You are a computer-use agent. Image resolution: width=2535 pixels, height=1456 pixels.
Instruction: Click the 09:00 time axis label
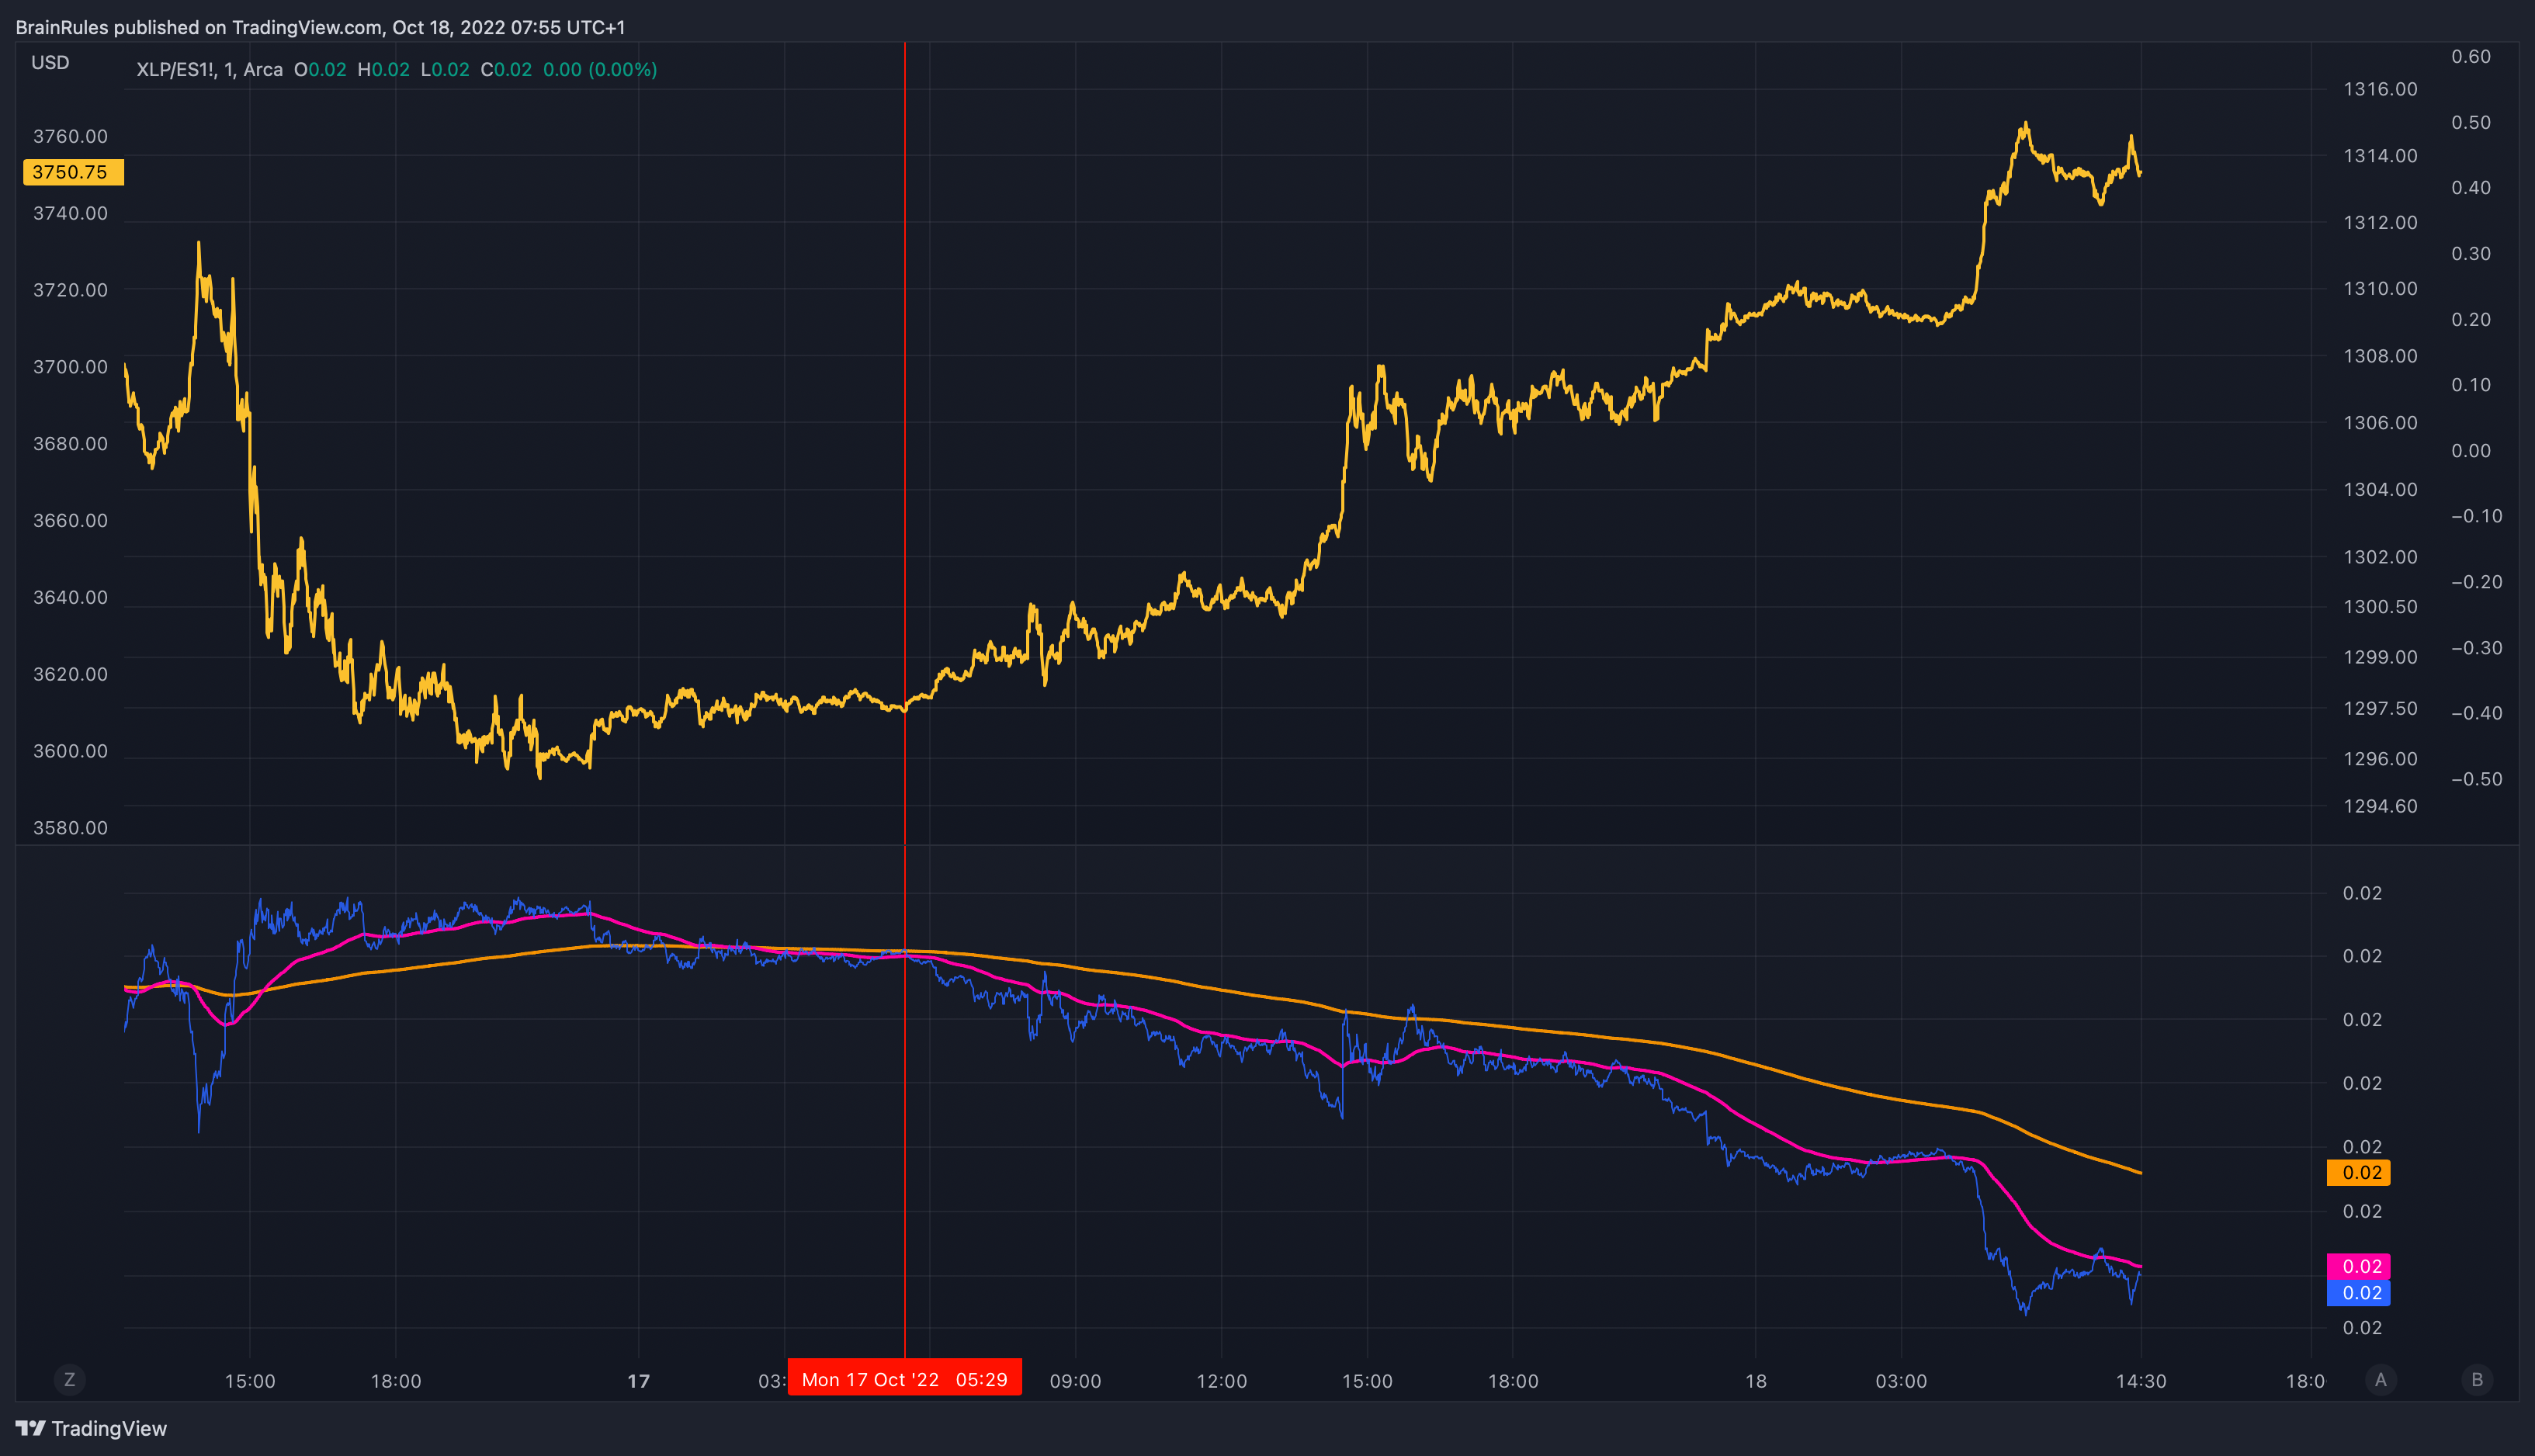[1075, 1381]
